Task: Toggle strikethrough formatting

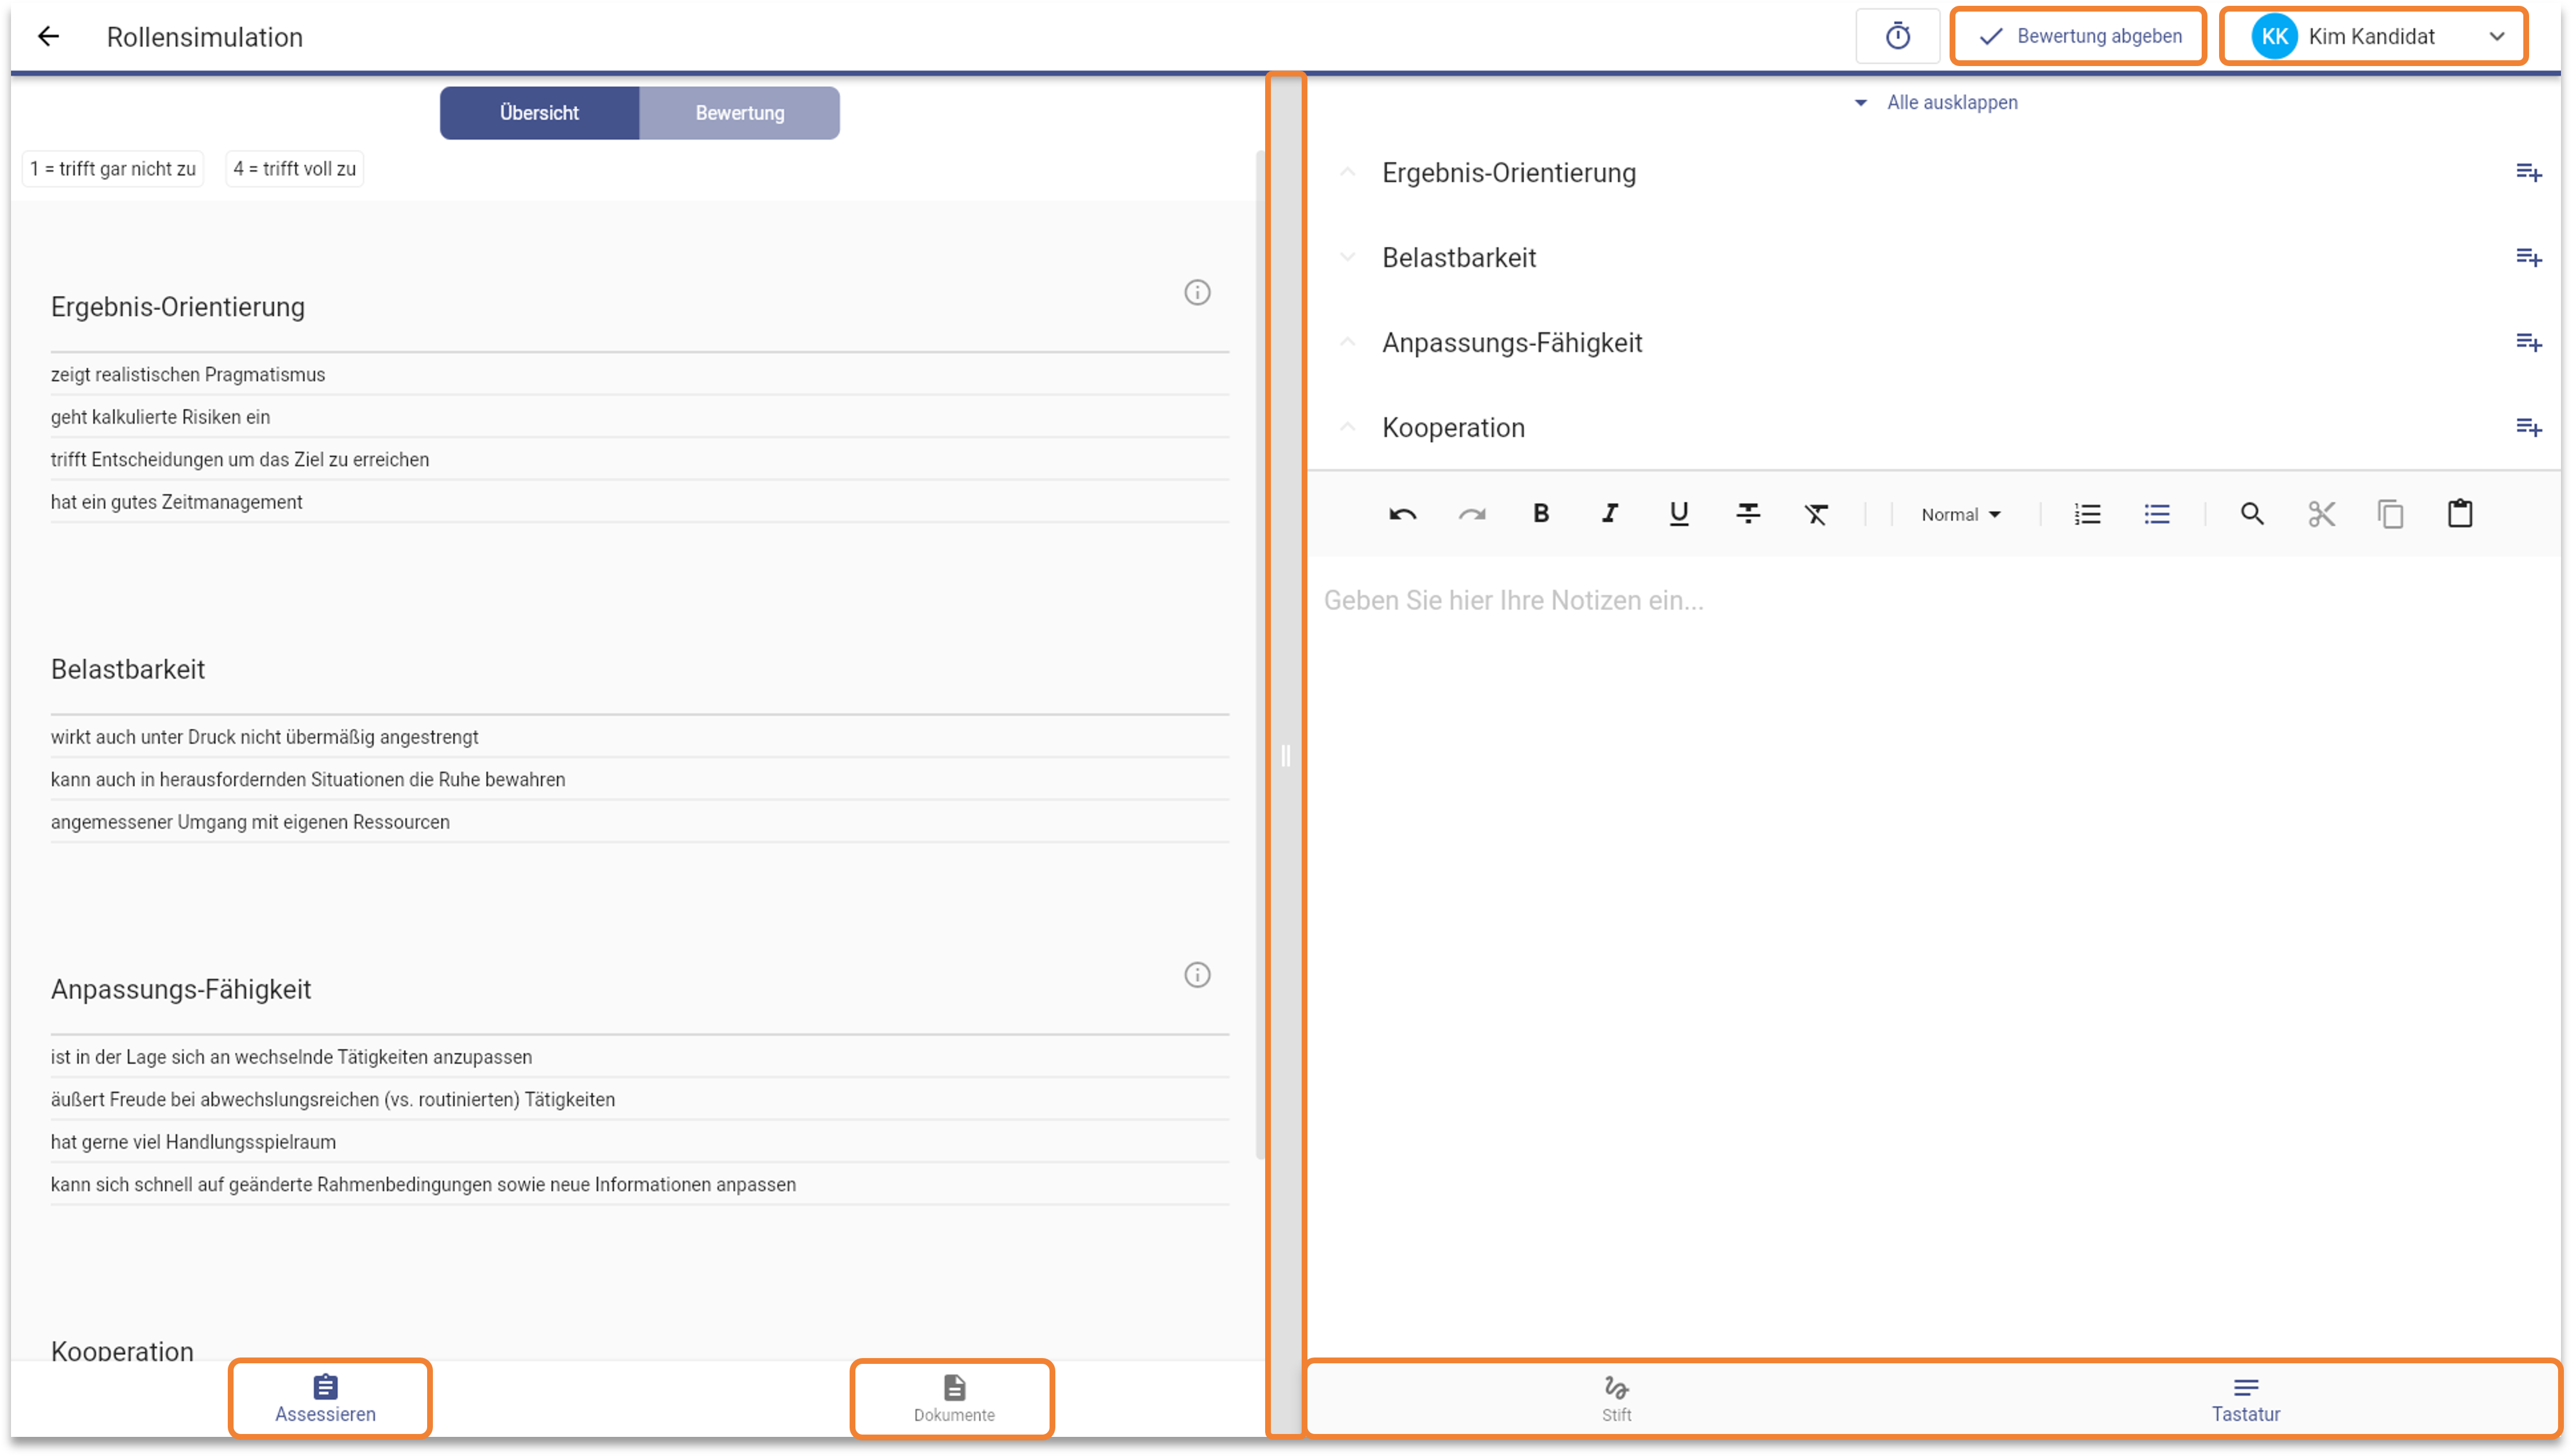Action: 1747,514
